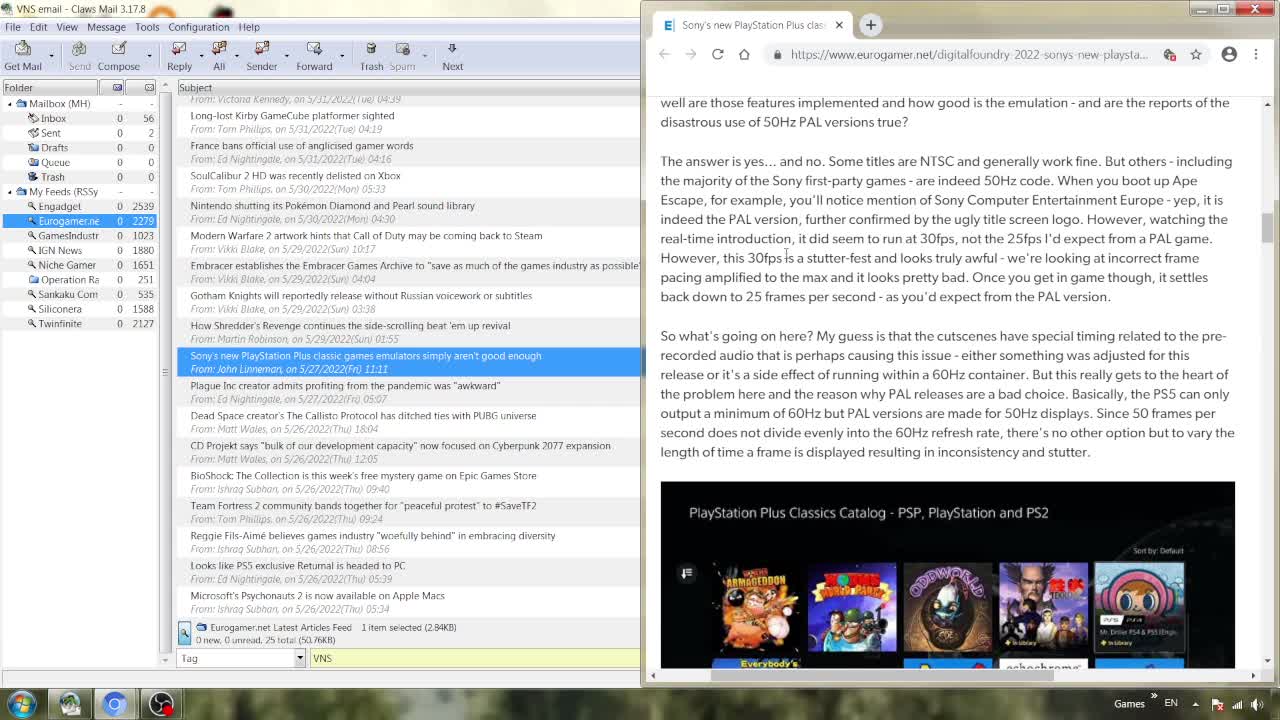Open Chrome's three-dot menu

1256,54
